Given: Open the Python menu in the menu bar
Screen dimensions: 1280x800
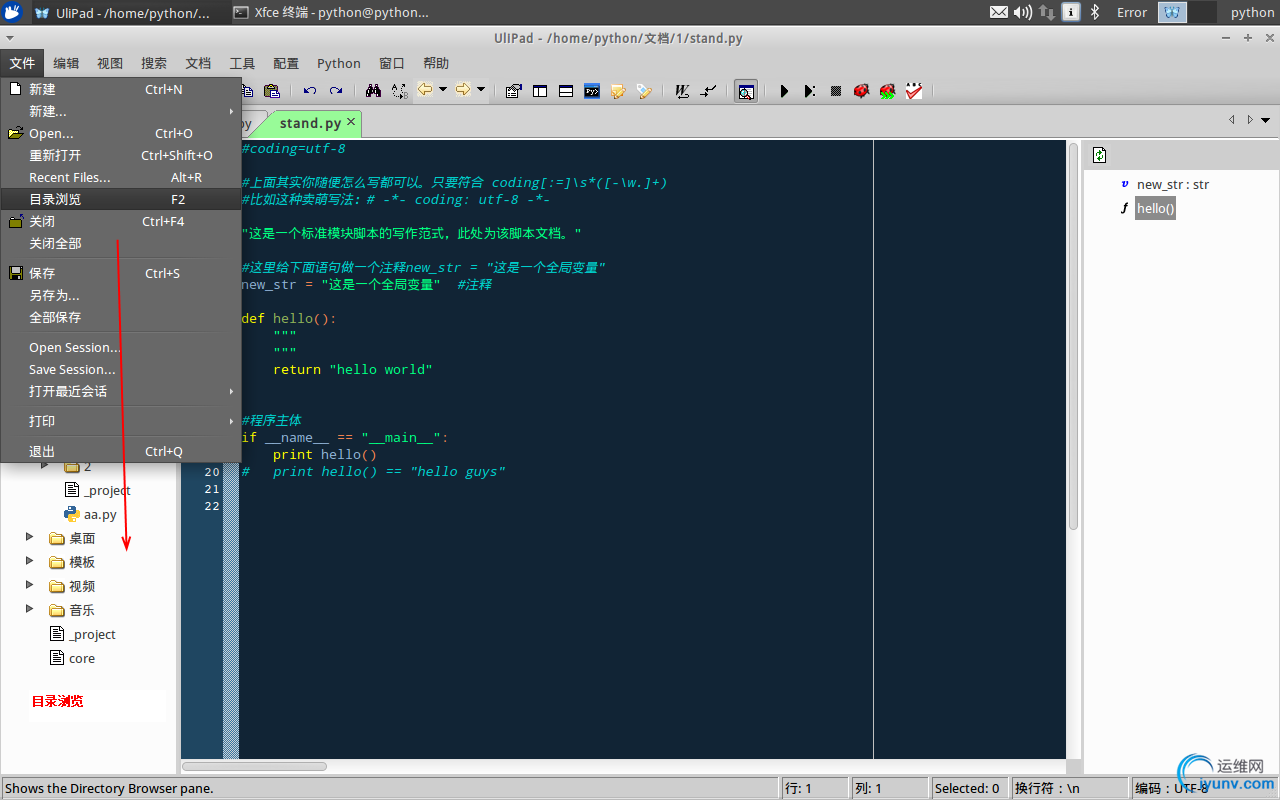Looking at the screenshot, I should pos(338,63).
